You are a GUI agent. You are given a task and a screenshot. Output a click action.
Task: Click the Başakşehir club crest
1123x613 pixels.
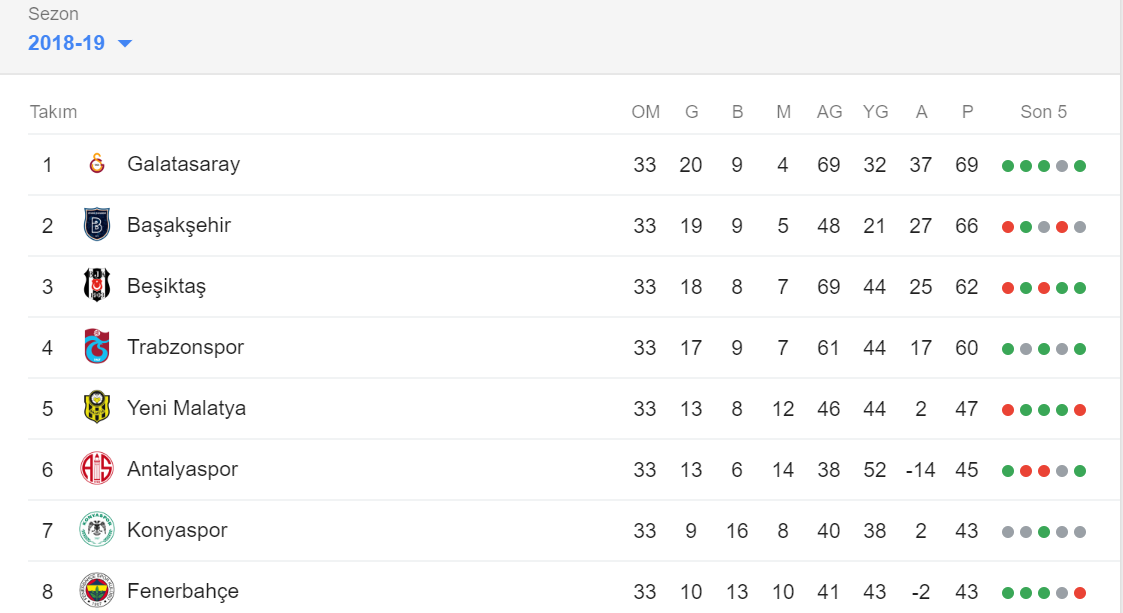tap(97, 225)
